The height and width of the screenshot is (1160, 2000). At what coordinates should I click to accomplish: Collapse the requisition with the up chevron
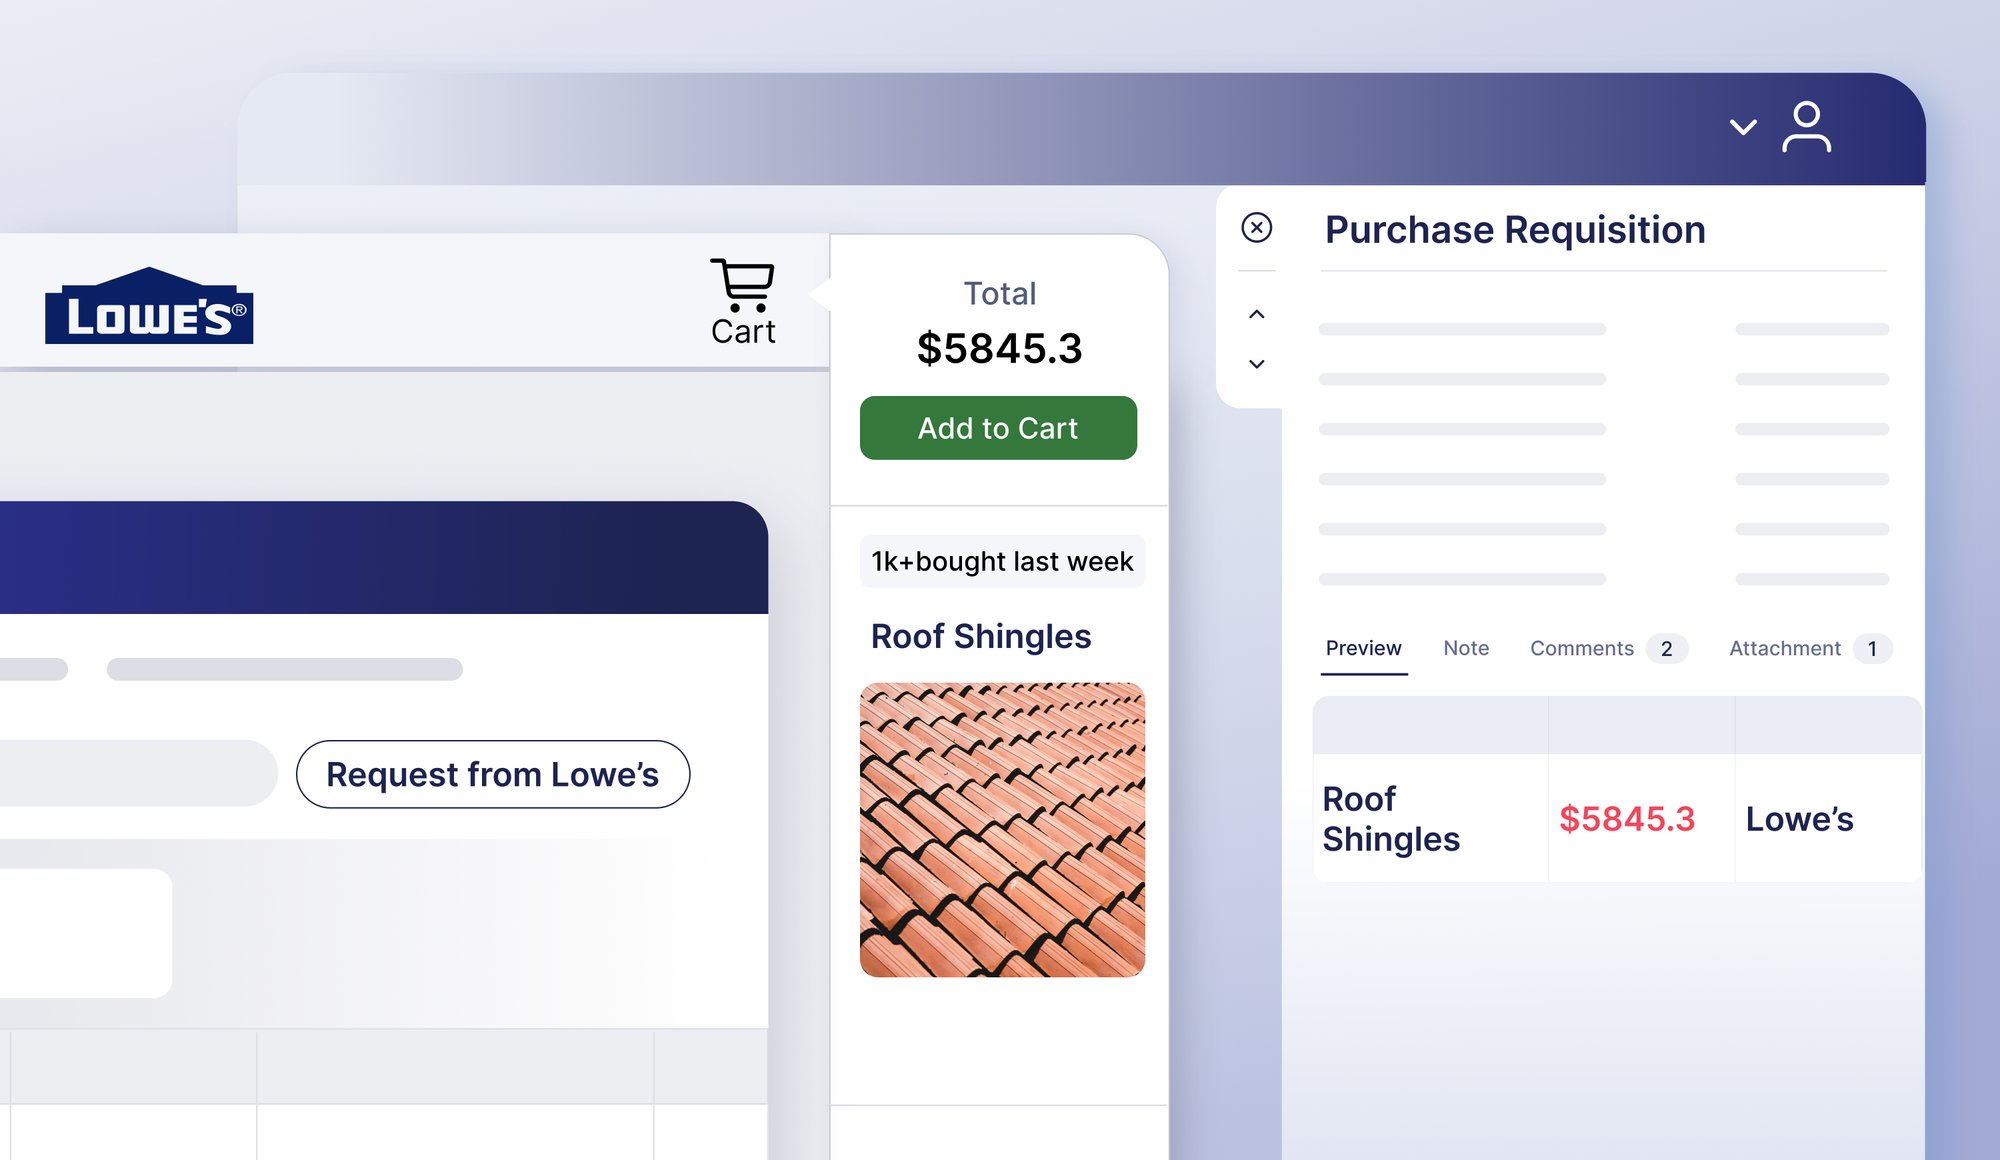pos(1256,313)
